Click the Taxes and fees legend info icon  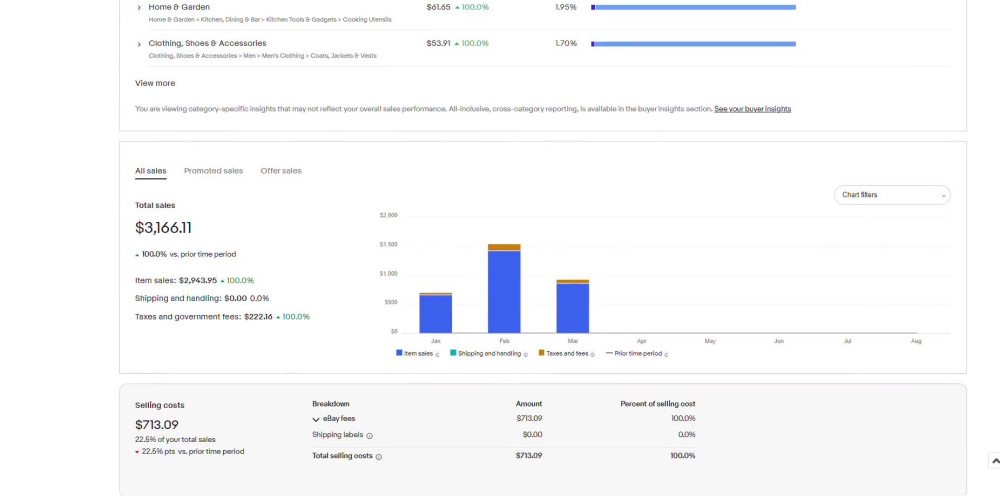(x=592, y=354)
